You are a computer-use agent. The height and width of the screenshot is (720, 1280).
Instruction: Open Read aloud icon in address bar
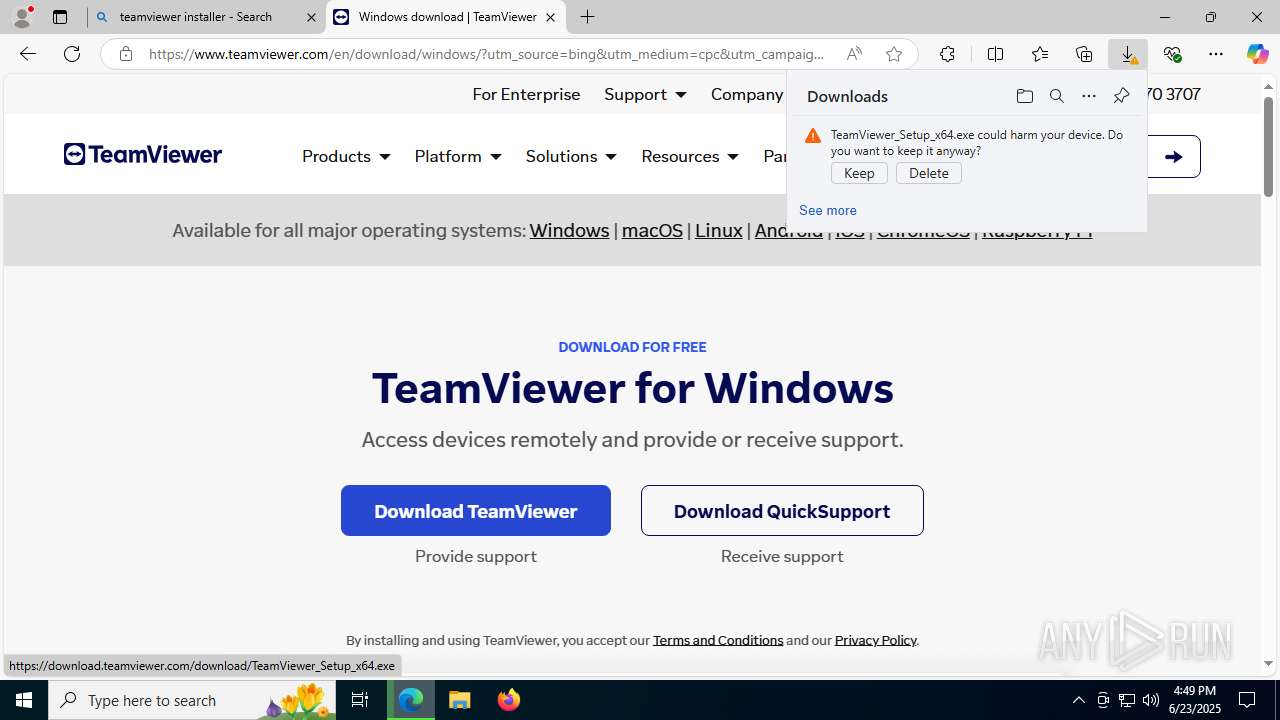point(854,54)
